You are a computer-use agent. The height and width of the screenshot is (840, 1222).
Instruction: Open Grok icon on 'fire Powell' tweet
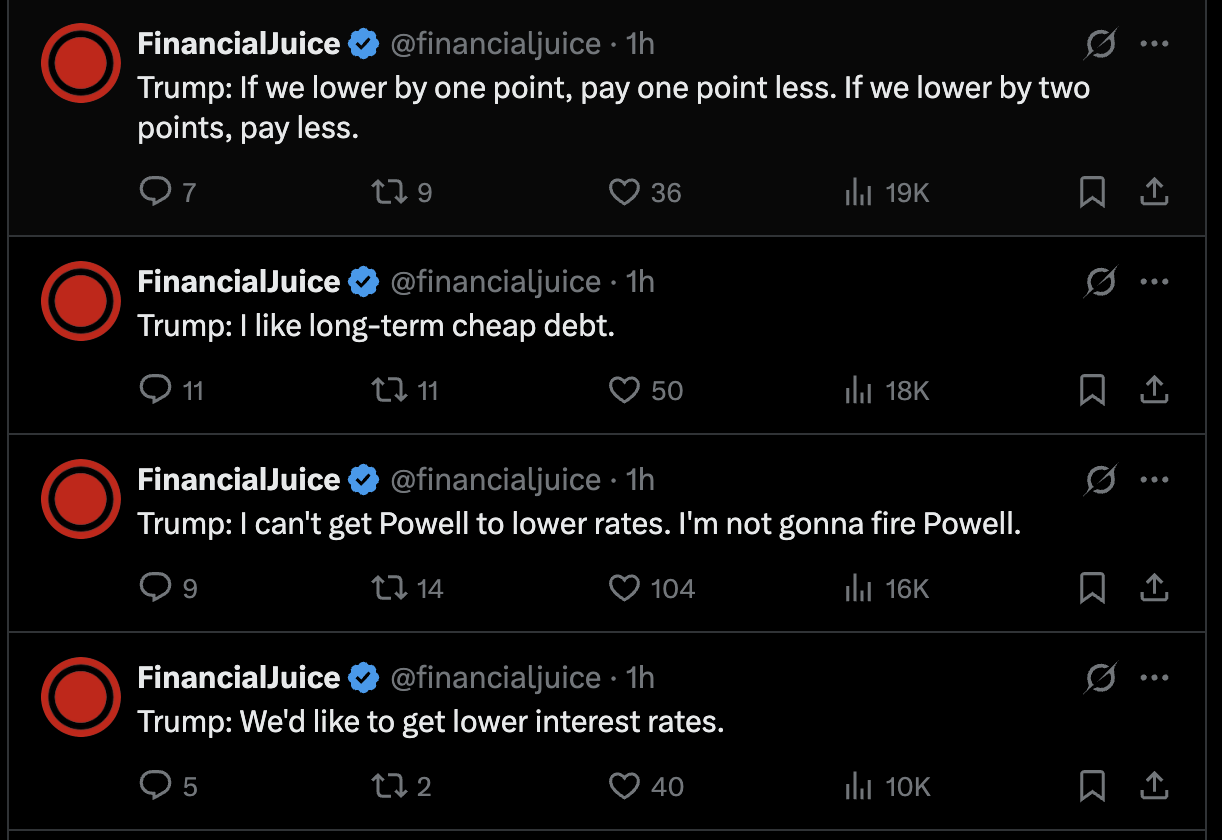pyautogui.click(x=1100, y=480)
